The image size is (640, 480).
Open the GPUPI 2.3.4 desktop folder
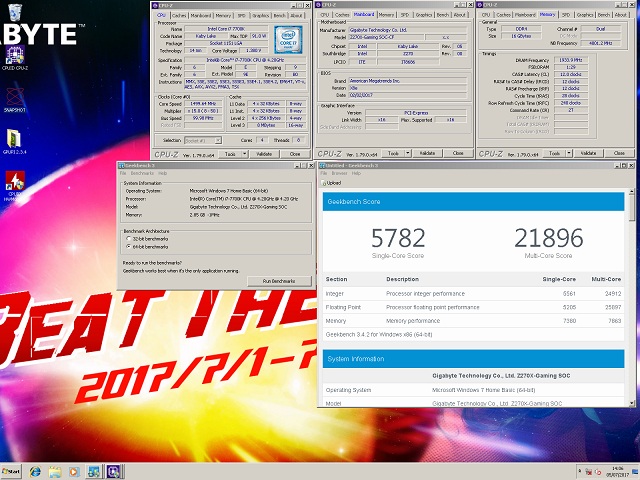(x=15, y=142)
